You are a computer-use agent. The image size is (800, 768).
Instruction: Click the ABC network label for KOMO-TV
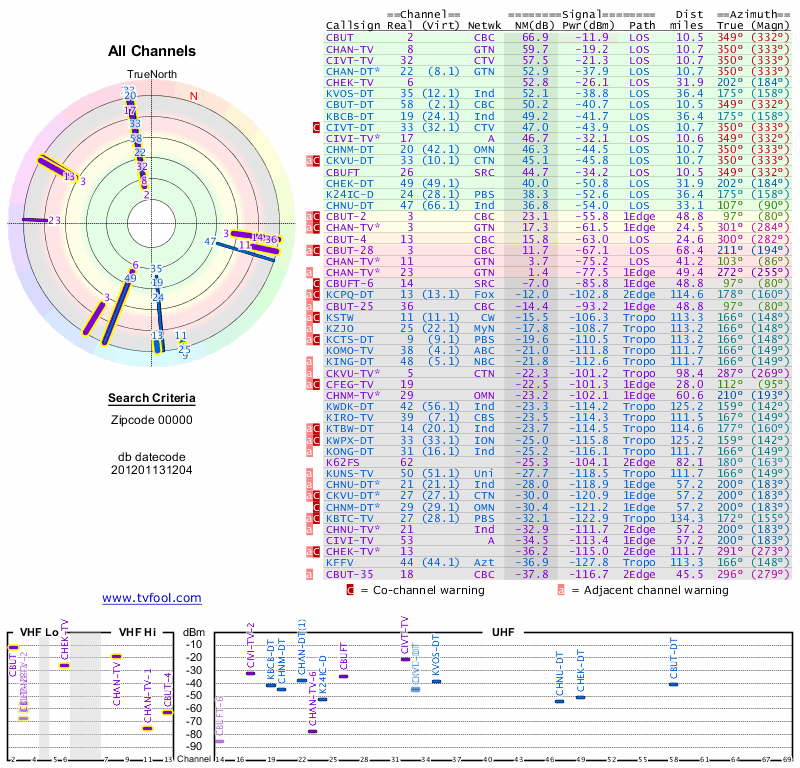tap(484, 351)
